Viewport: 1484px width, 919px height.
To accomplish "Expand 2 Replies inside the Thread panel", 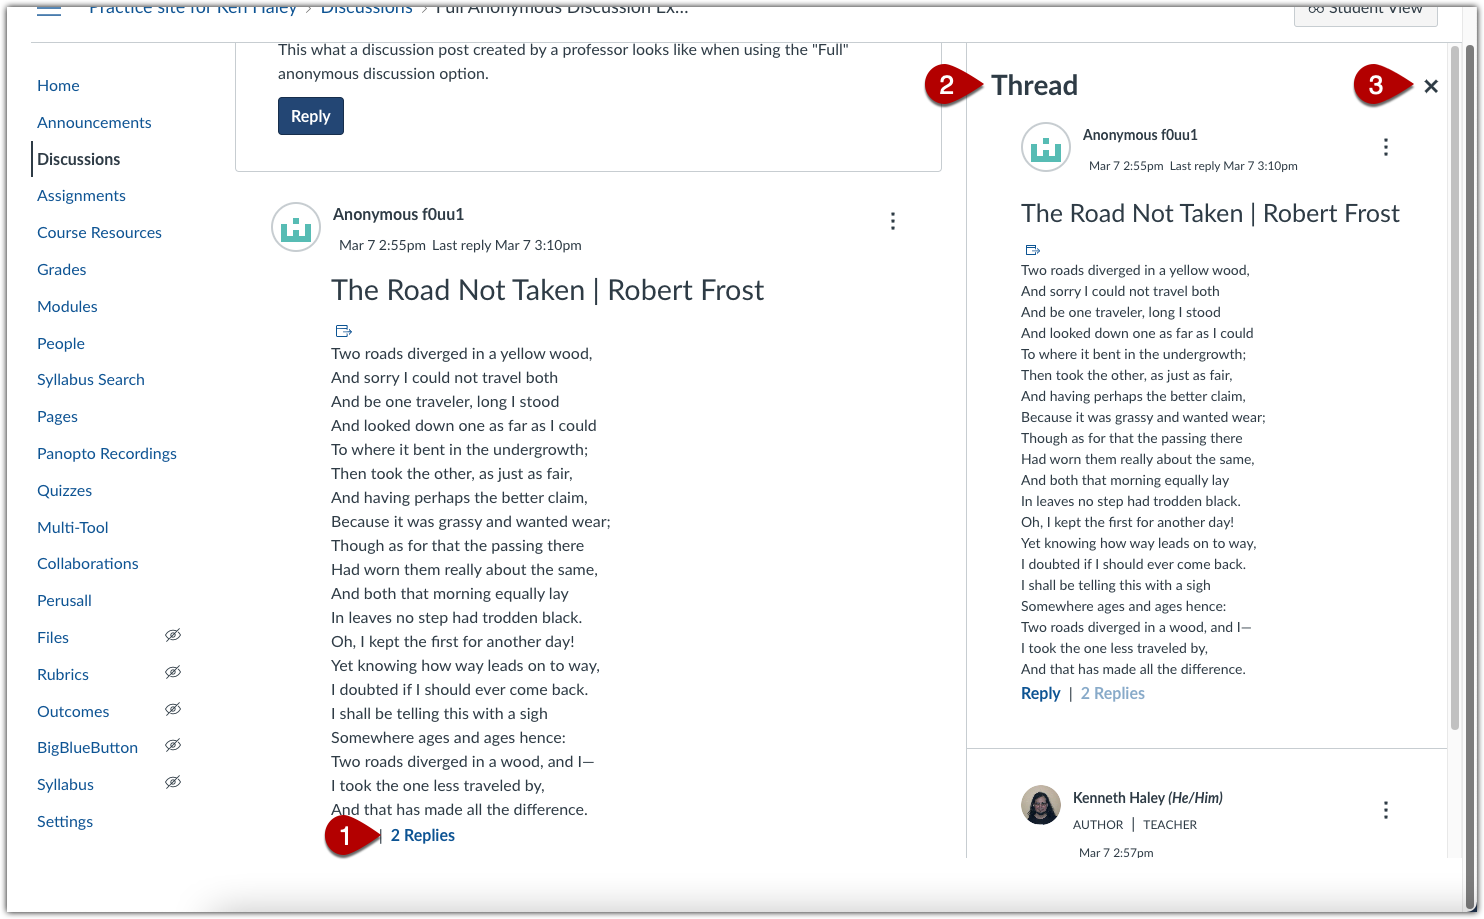I will pos(1112,693).
